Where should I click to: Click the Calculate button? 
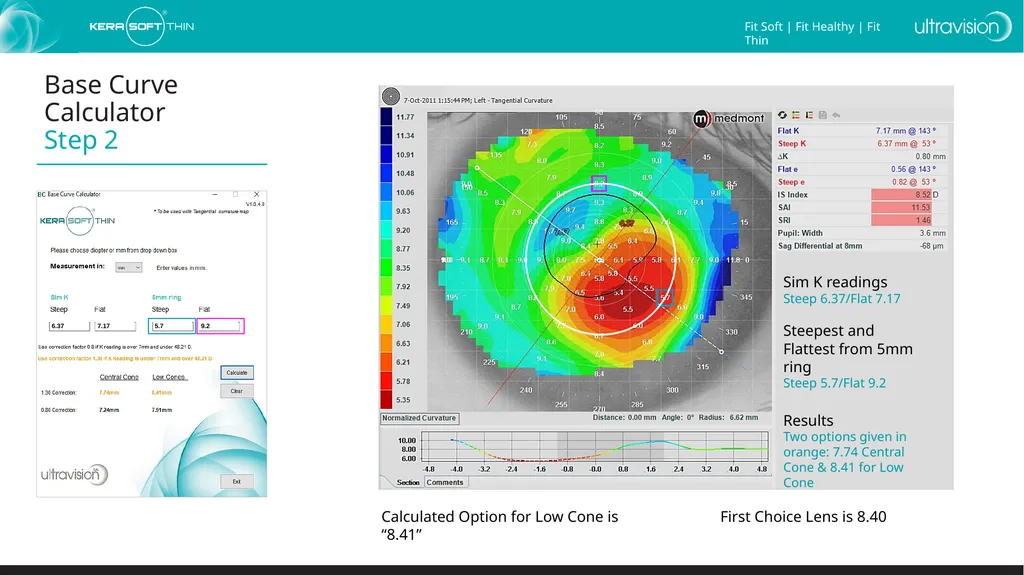236,372
